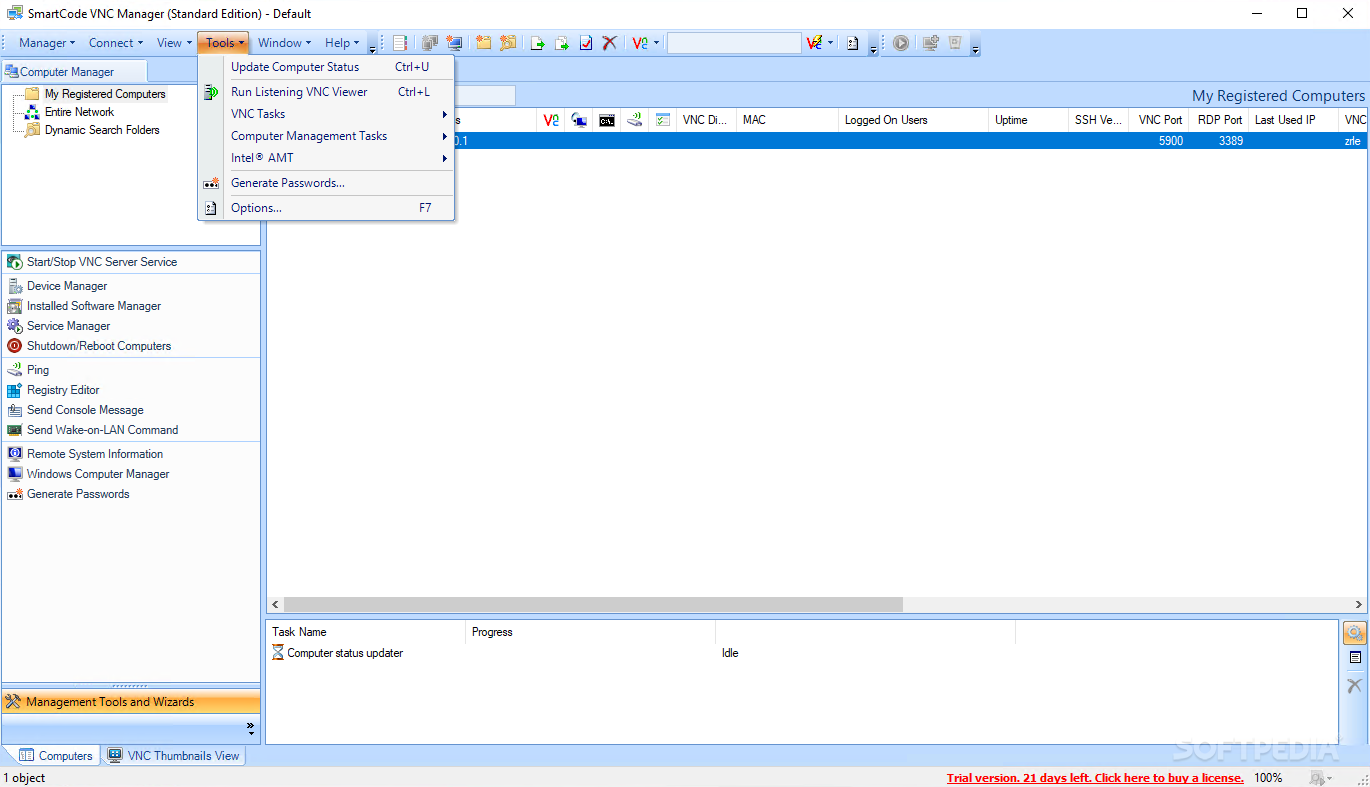The image size is (1370, 787).
Task: Click the import document toolbar icon
Action: click(537, 43)
